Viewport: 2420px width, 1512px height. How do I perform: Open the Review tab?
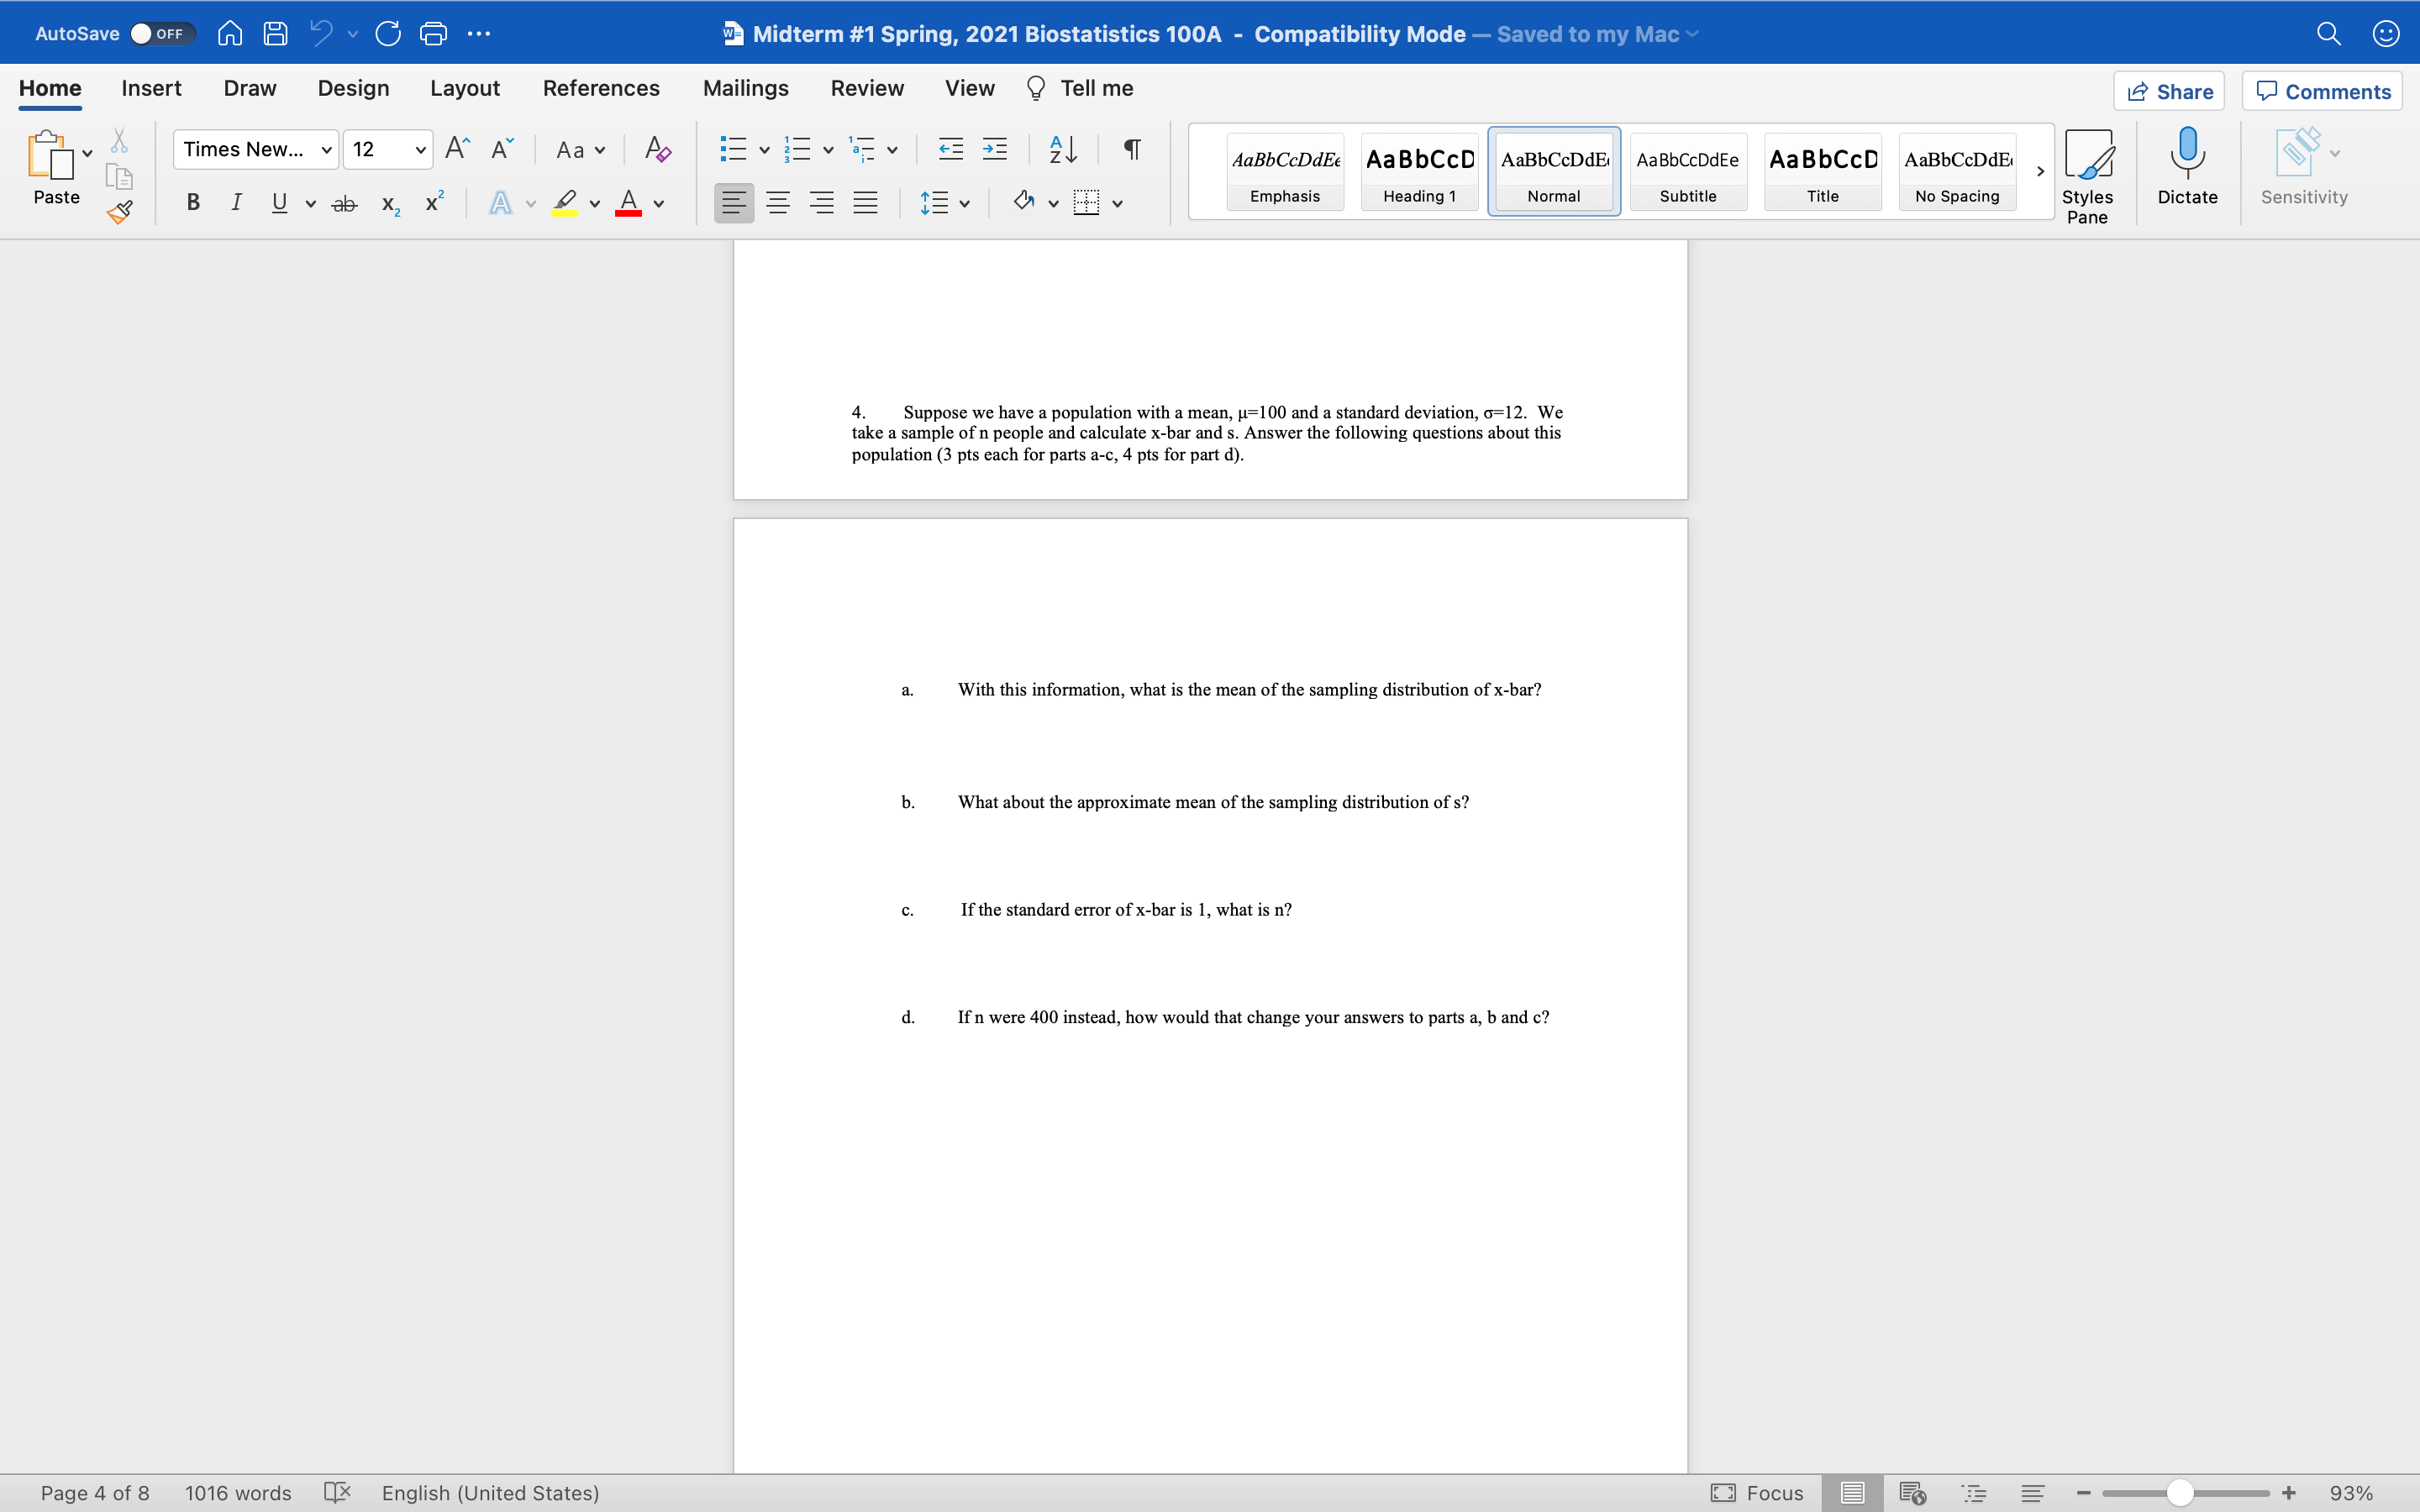tap(867, 88)
